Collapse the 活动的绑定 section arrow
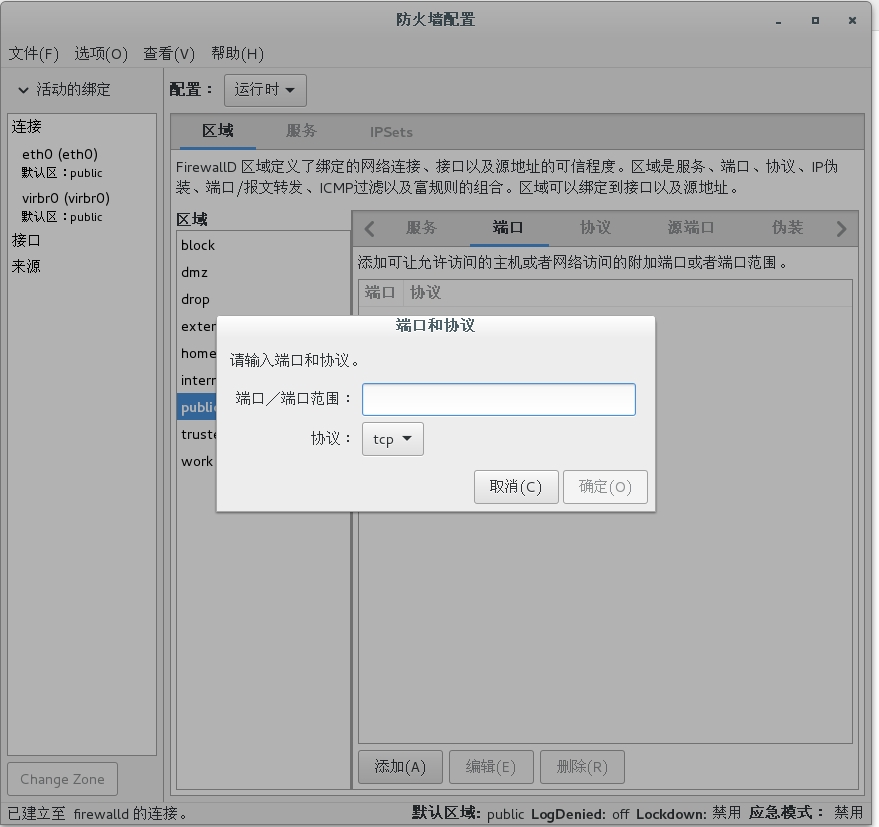This screenshot has width=879, height=827. click(x=23, y=89)
